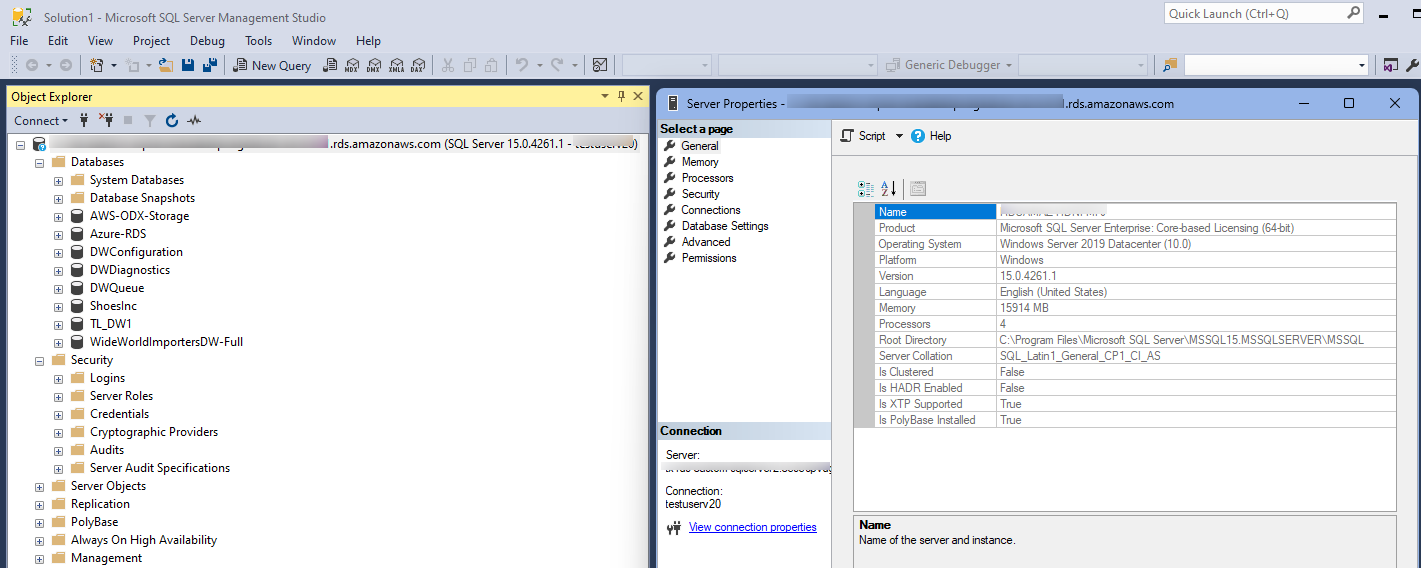Select the Server Collation property row
Viewport: 1421px width, 568px height.
(x=1135, y=356)
